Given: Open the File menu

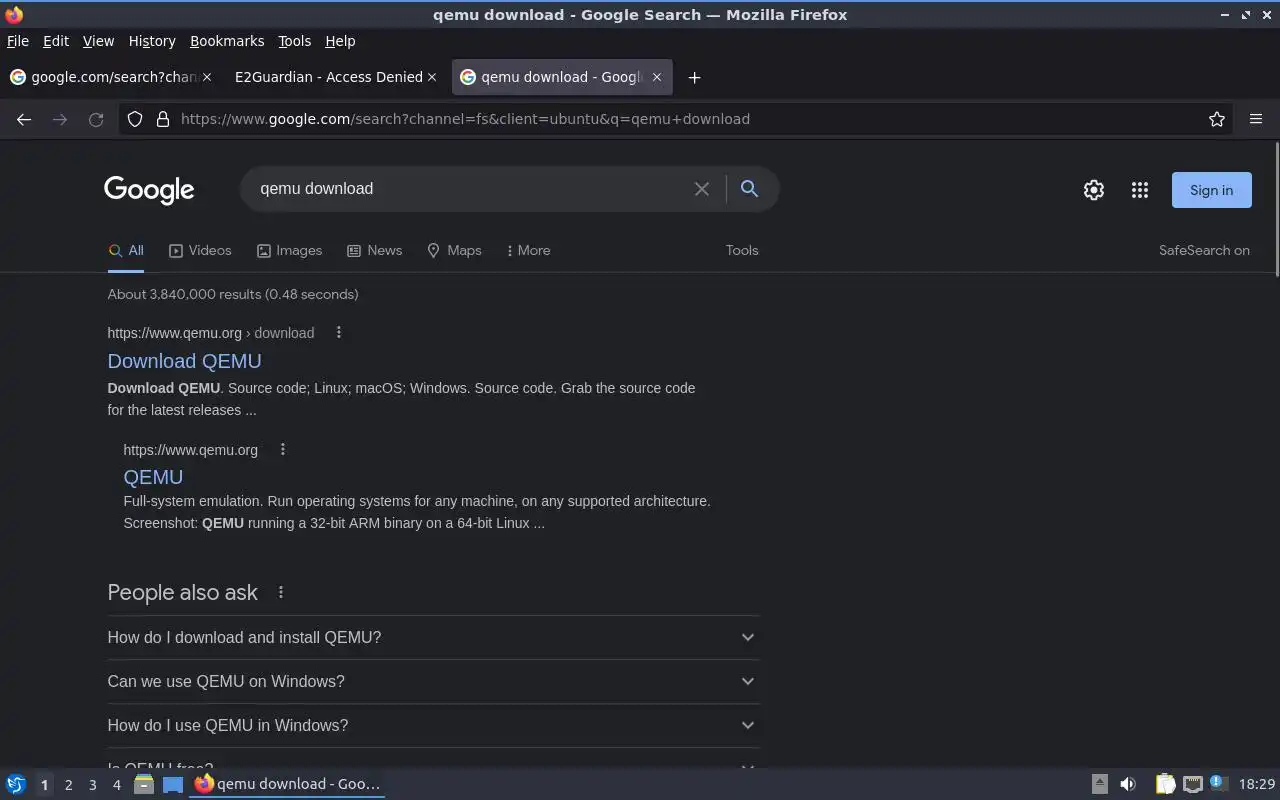Looking at the screenshot, I should click(x=18, y=41).
